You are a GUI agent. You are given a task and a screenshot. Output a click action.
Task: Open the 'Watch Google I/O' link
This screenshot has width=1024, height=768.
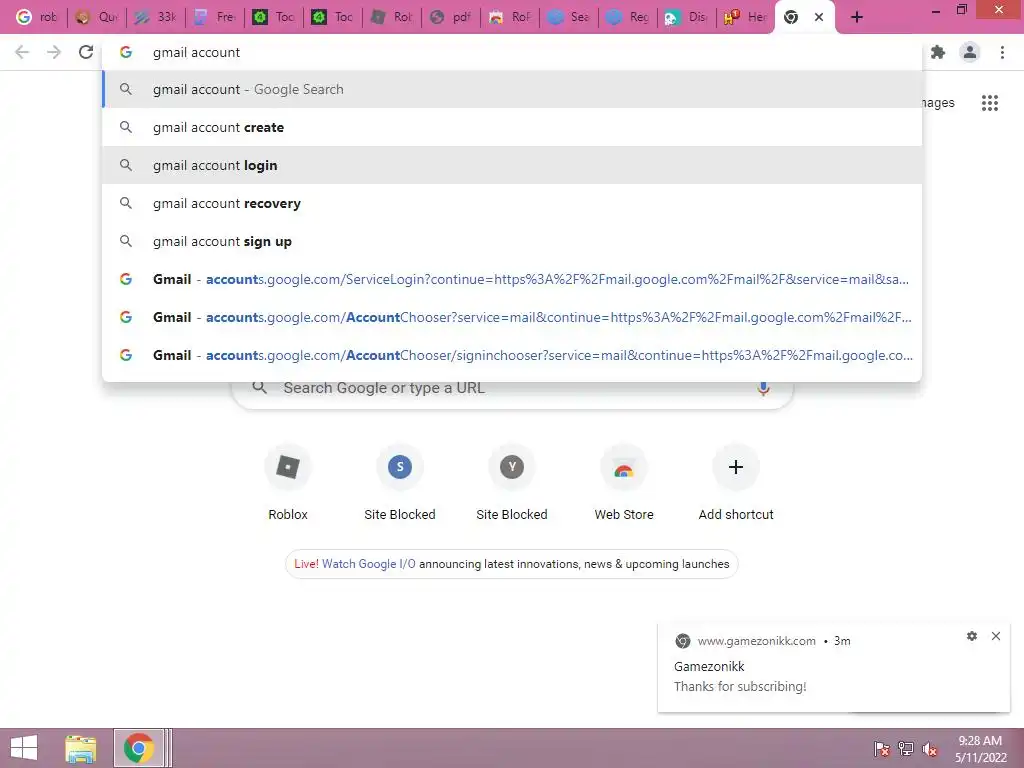(368, 564)
